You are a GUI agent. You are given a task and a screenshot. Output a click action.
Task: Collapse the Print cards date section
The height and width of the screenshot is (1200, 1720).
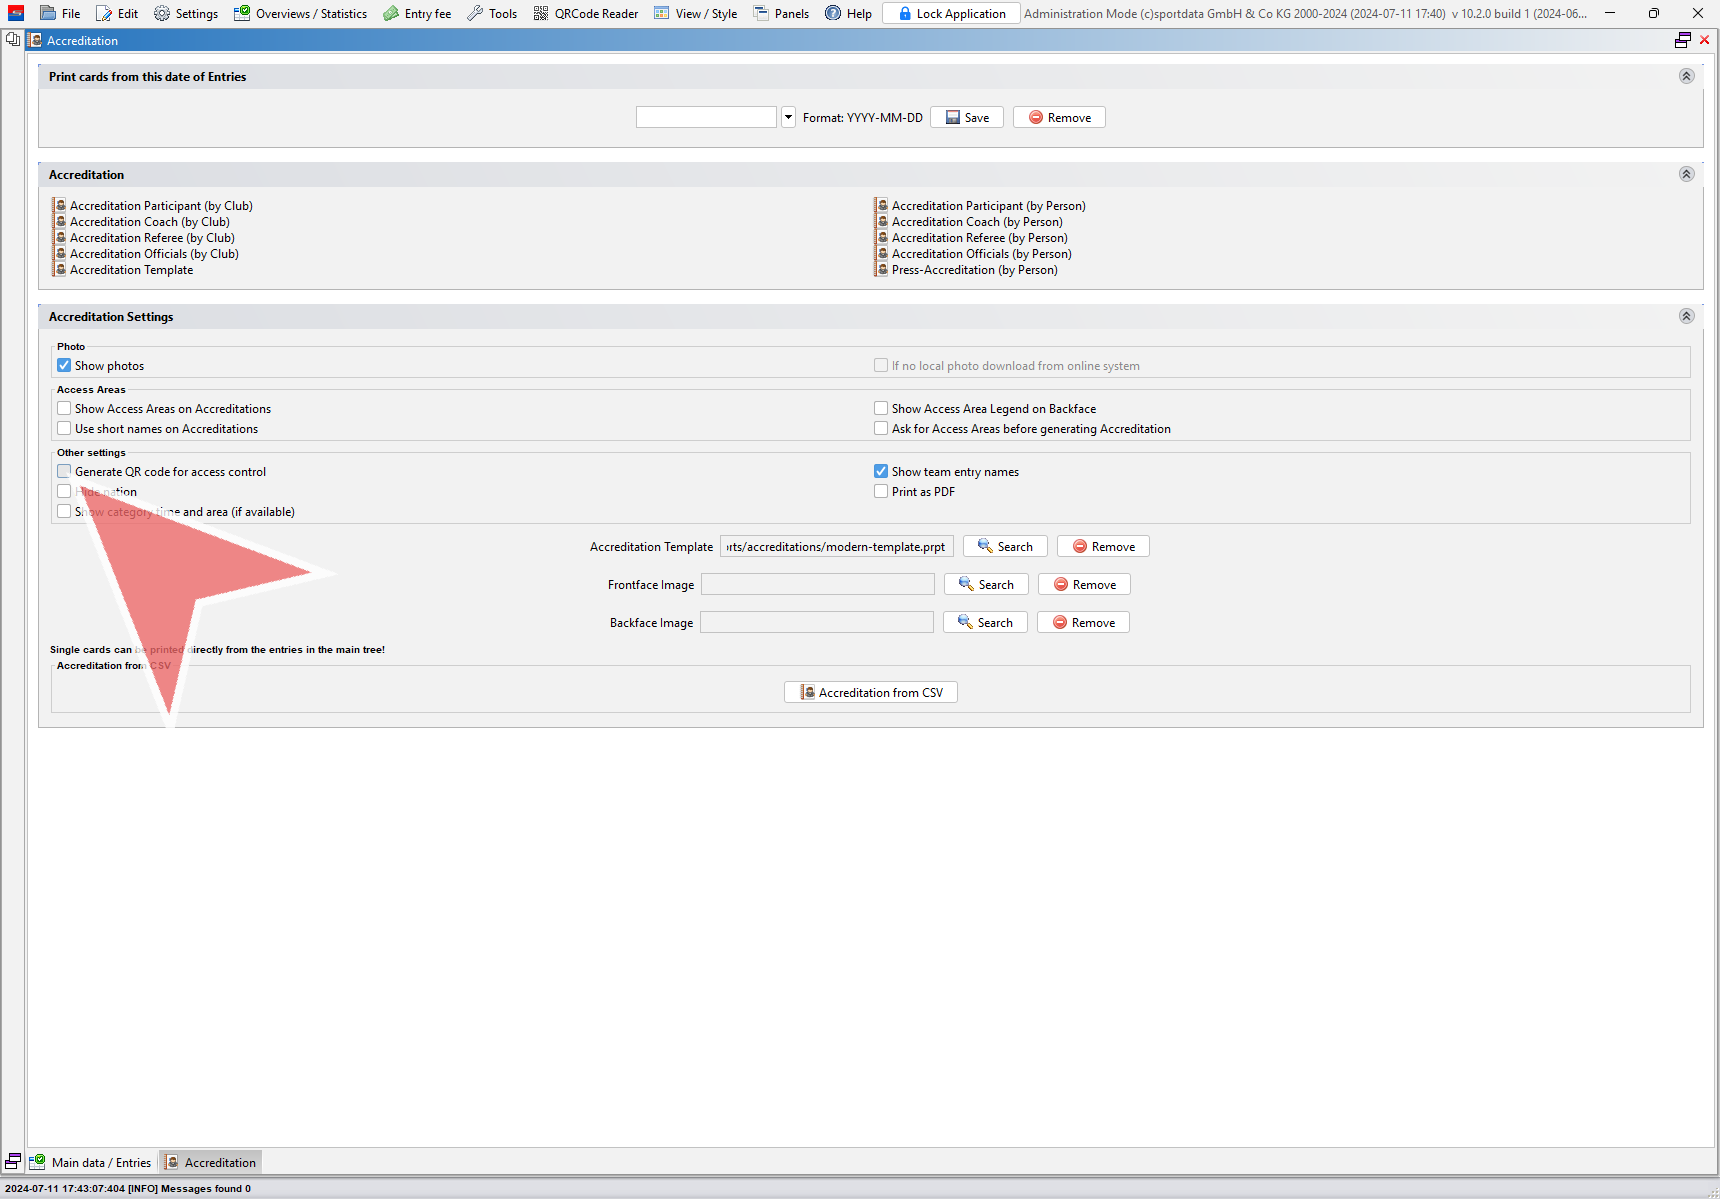[1686, 77]
